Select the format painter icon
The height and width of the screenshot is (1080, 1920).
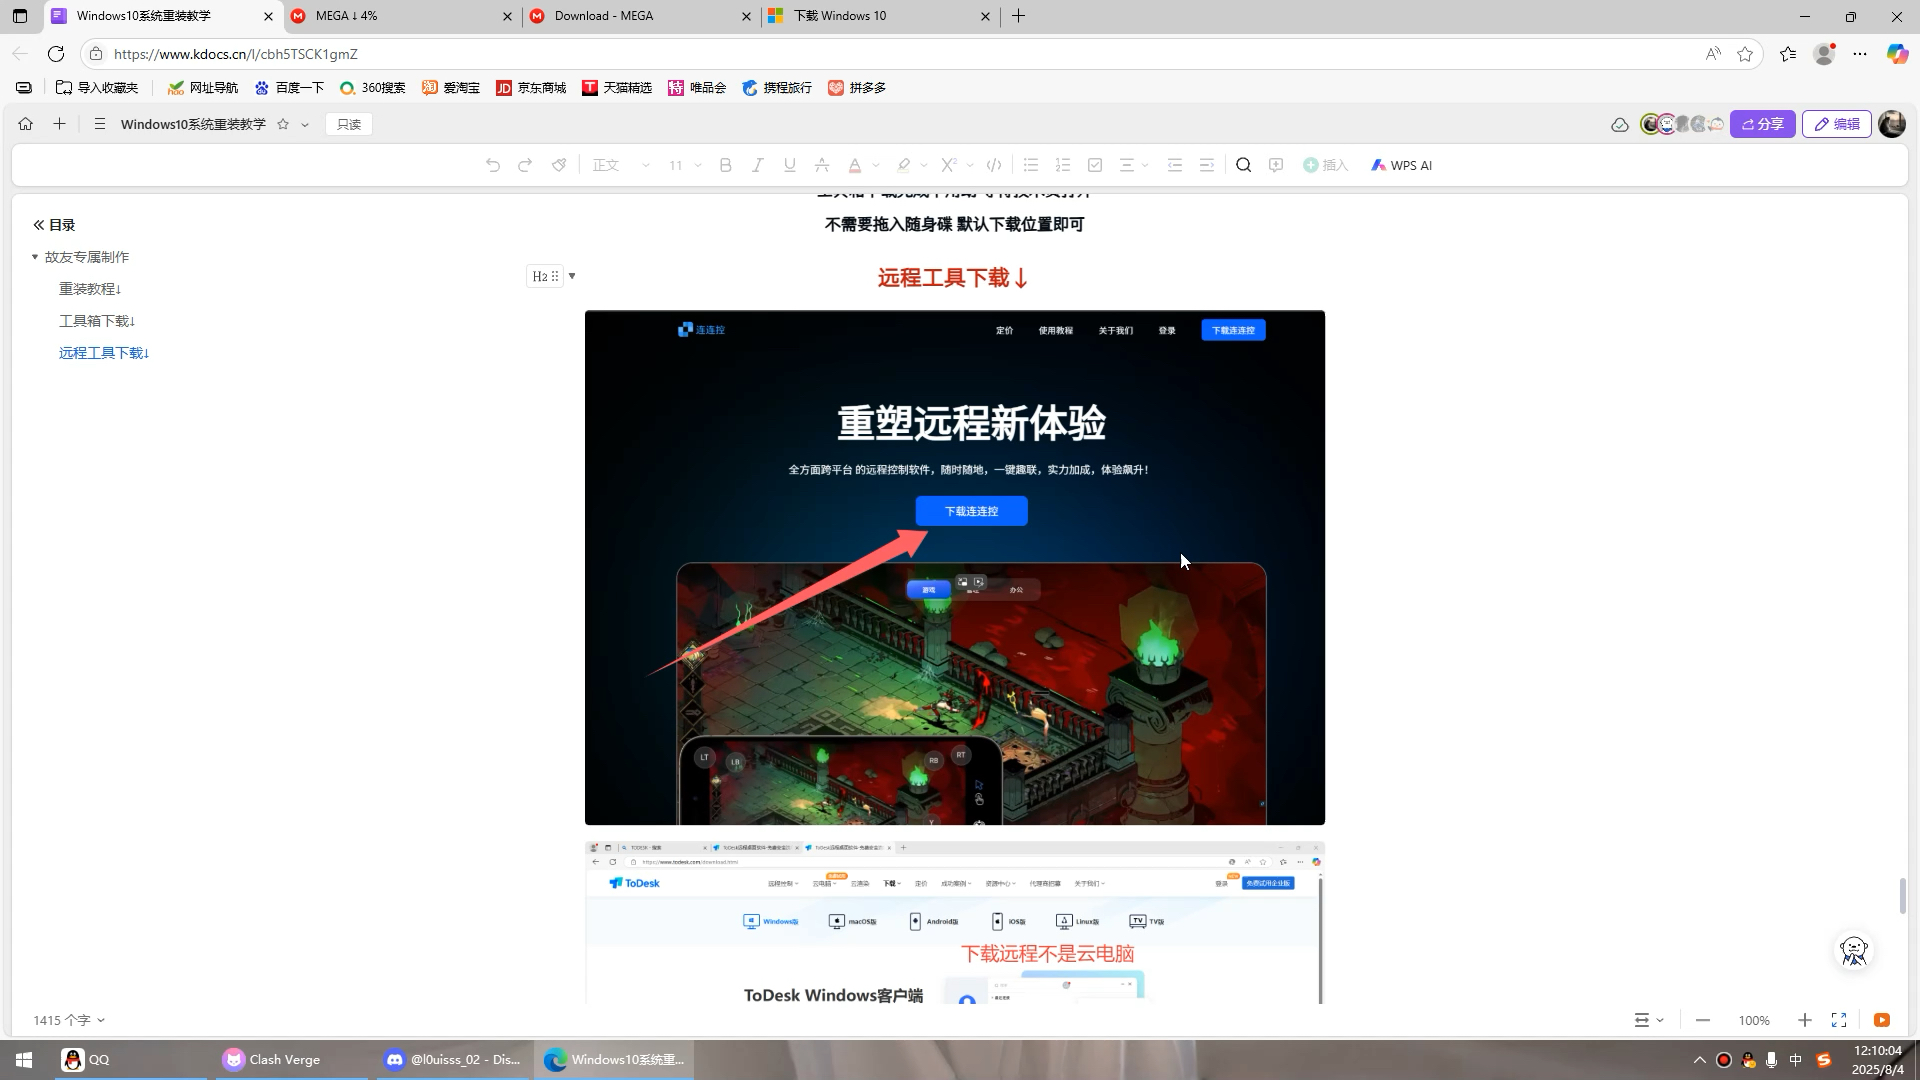559,165
